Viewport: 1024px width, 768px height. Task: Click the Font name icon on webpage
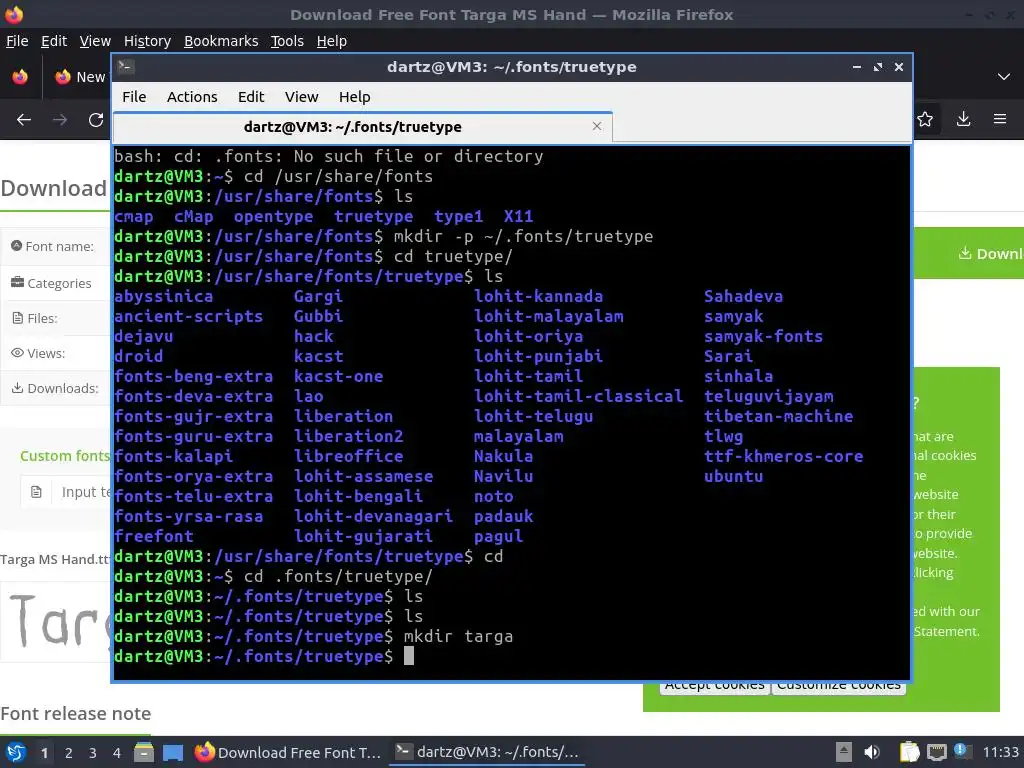pos(16,246)
